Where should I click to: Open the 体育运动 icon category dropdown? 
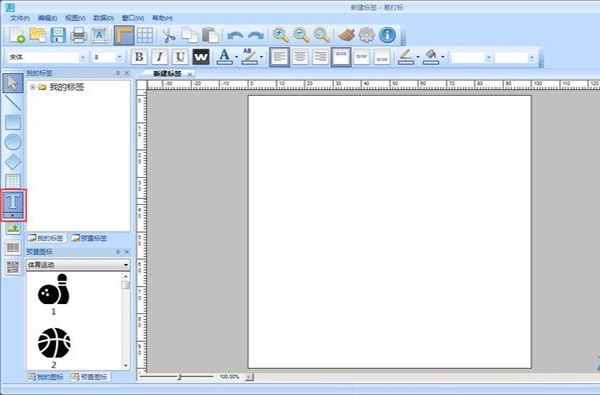78,264
